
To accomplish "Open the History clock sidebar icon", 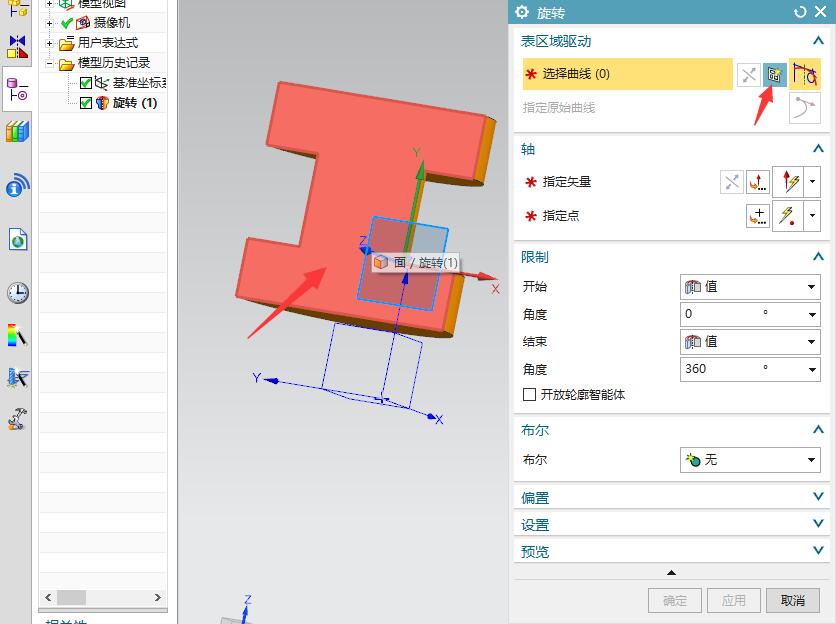I will [18, 293].
